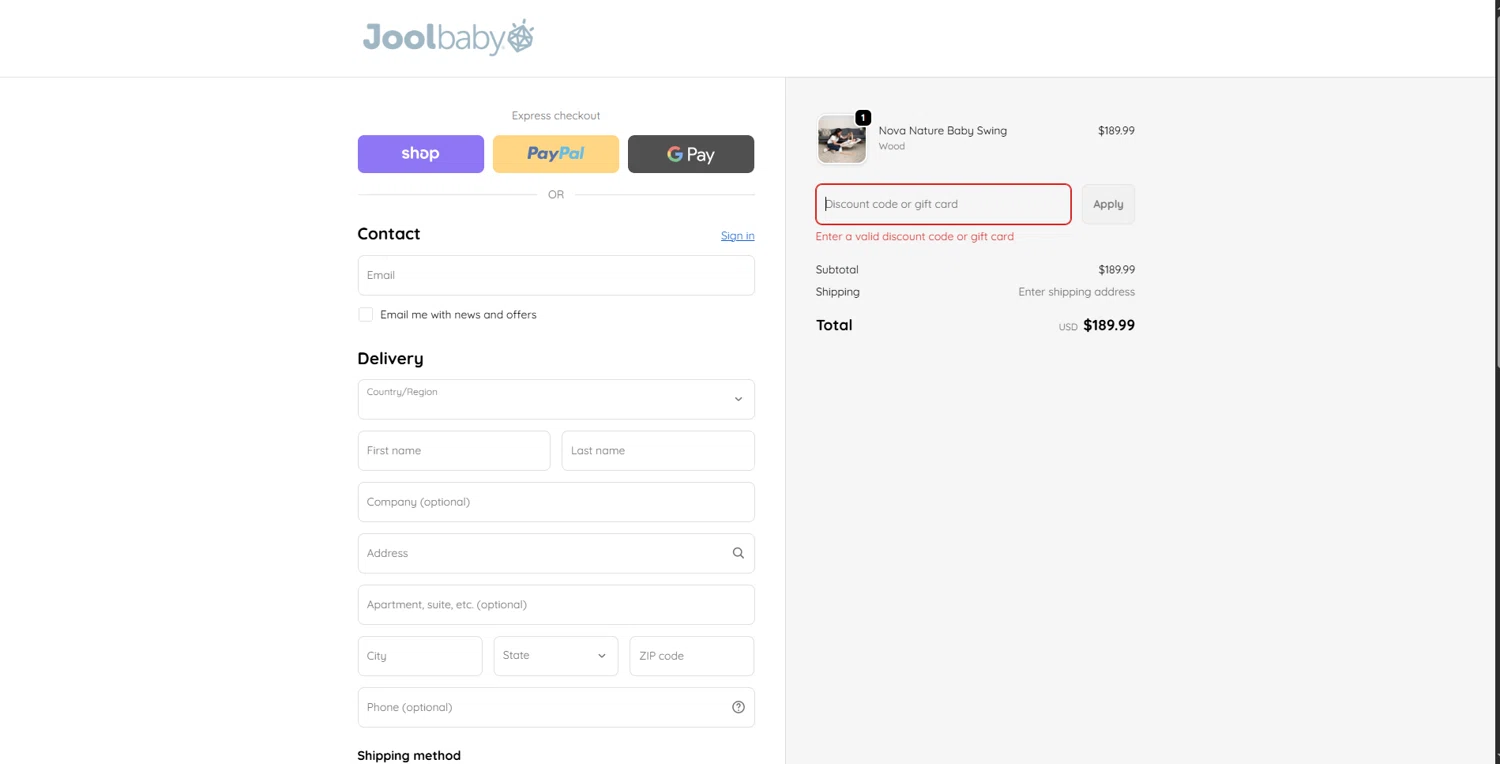Screen dimensions: 1500x764
Task: Focus the Email input field
Action: click(x=556, y=275)
